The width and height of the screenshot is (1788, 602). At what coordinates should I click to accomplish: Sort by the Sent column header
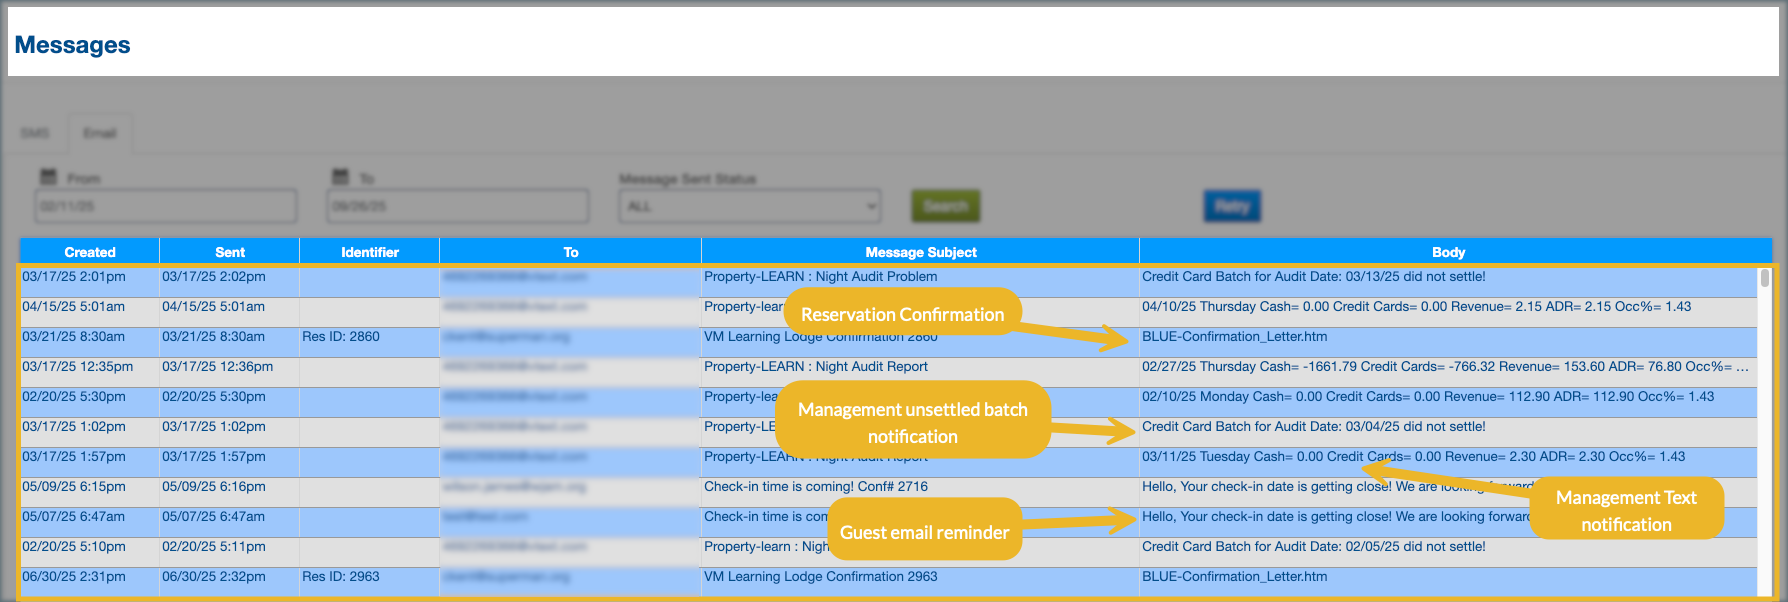(230, 252)
